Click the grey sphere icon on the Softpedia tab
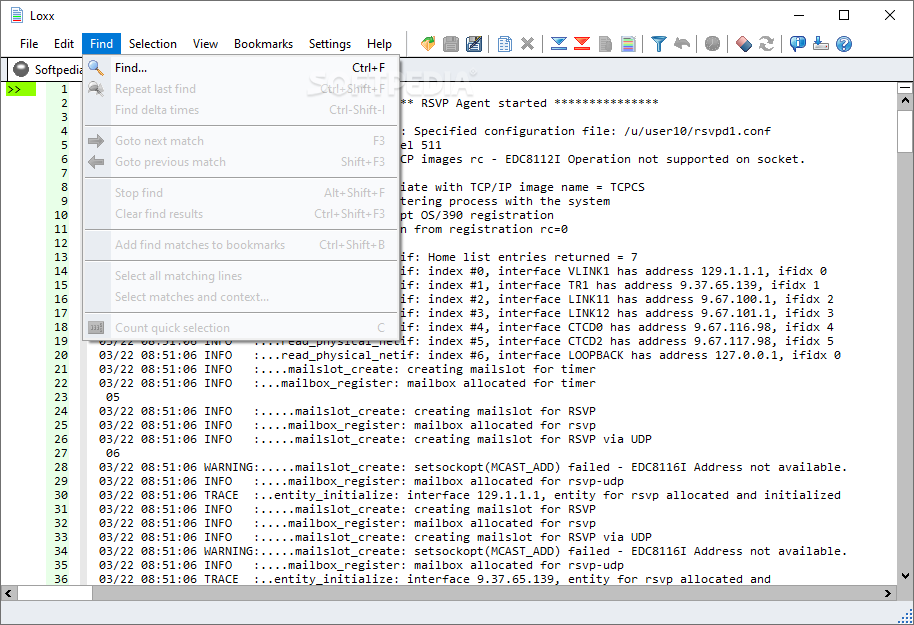The height and width of the screenshot is (625, 914). [x=21, y=69]
